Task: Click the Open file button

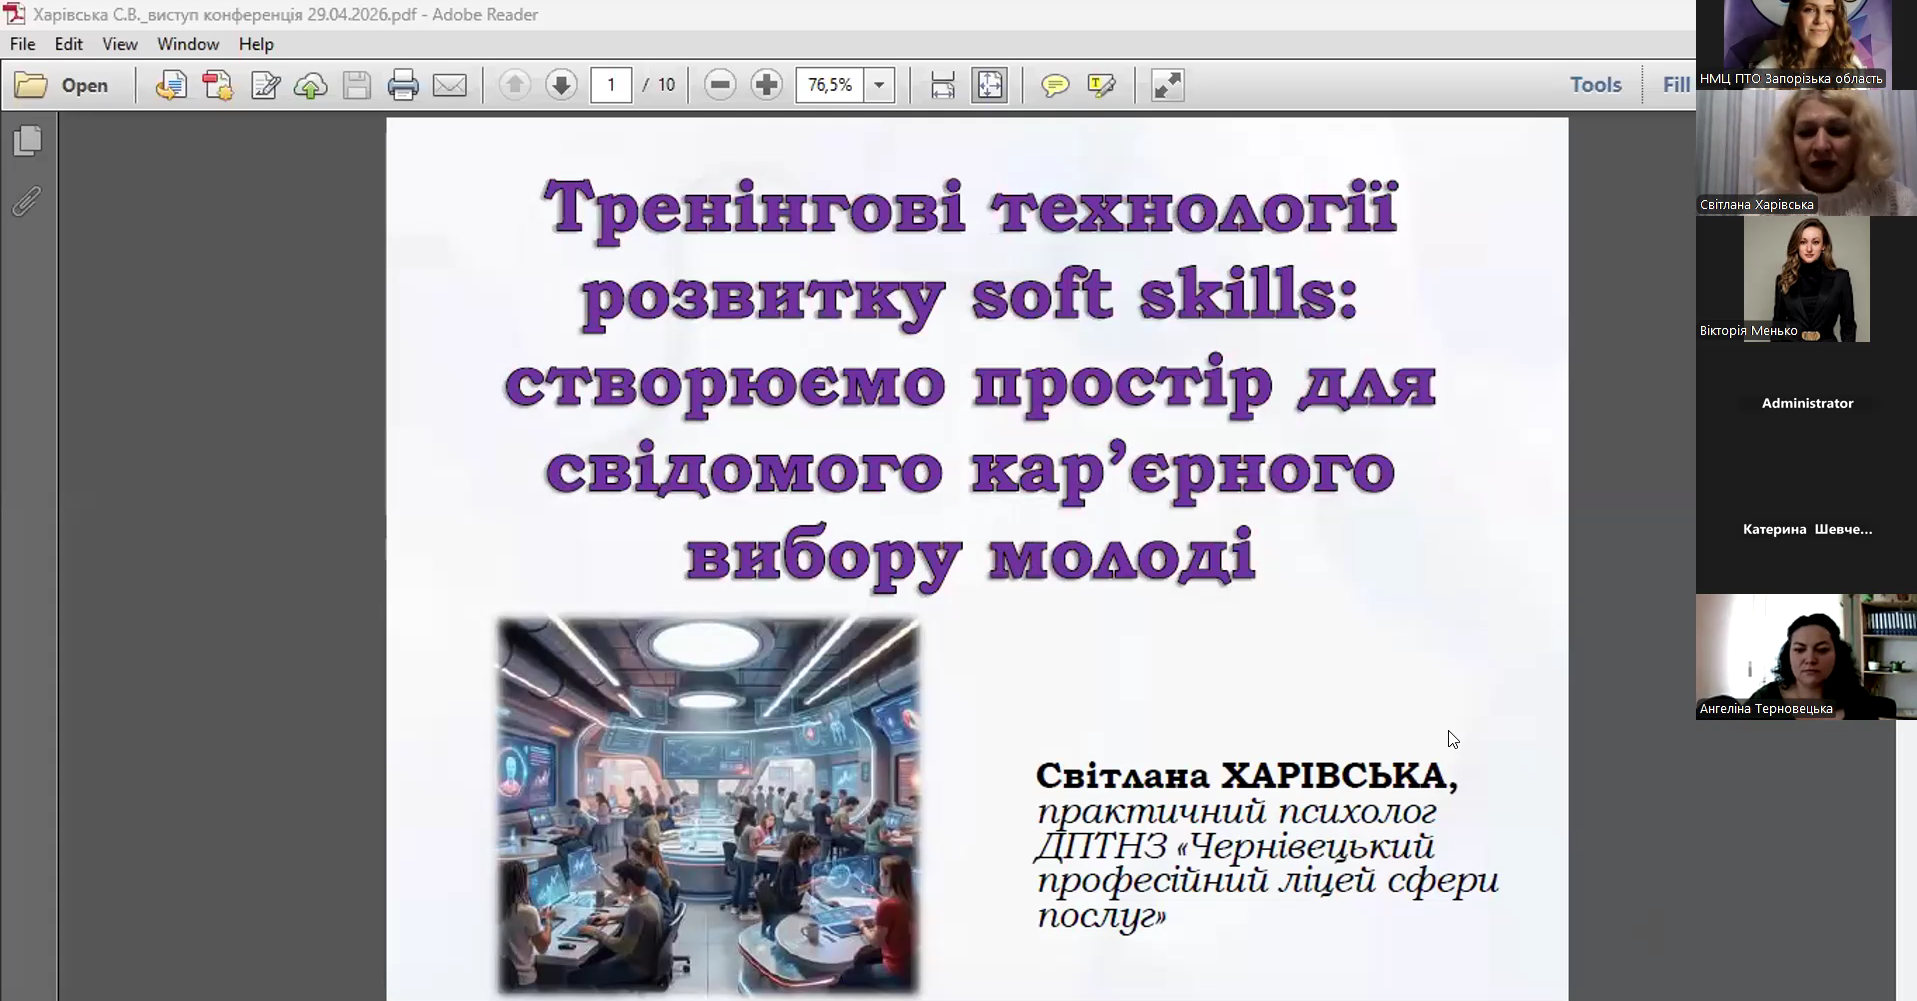Action: point(62,85)
